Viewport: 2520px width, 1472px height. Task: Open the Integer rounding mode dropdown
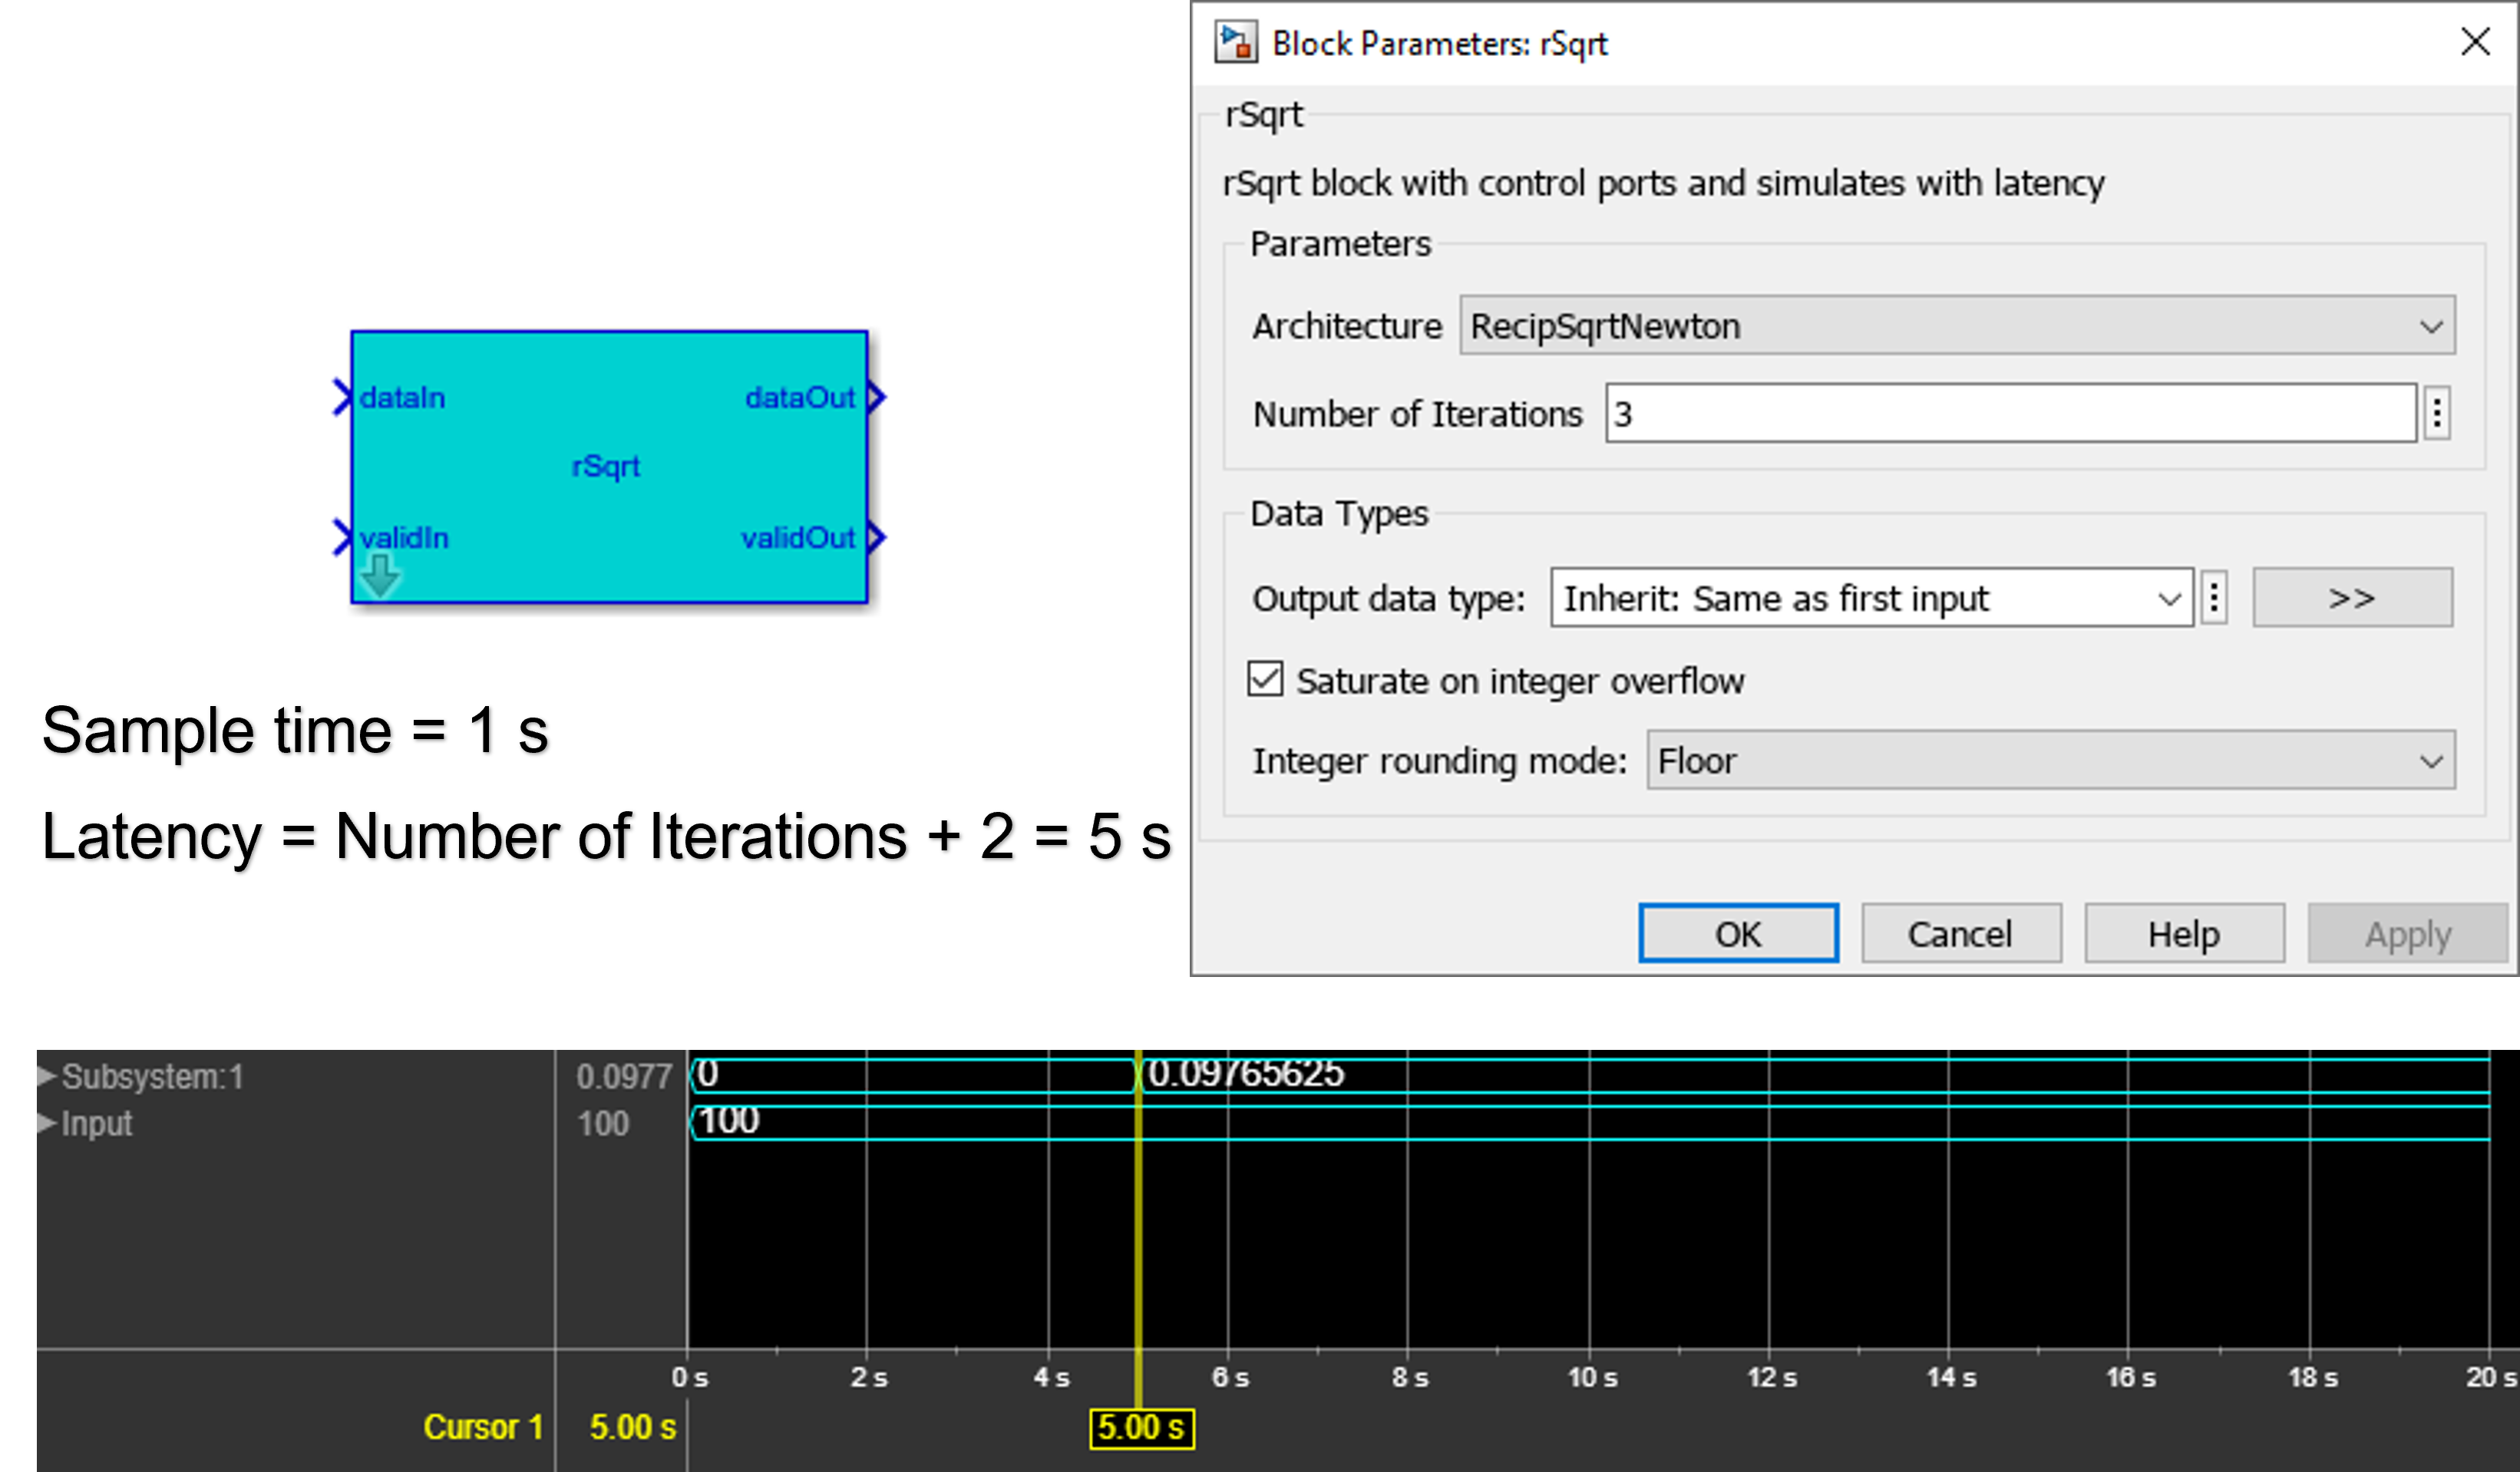pos(2432,760)
